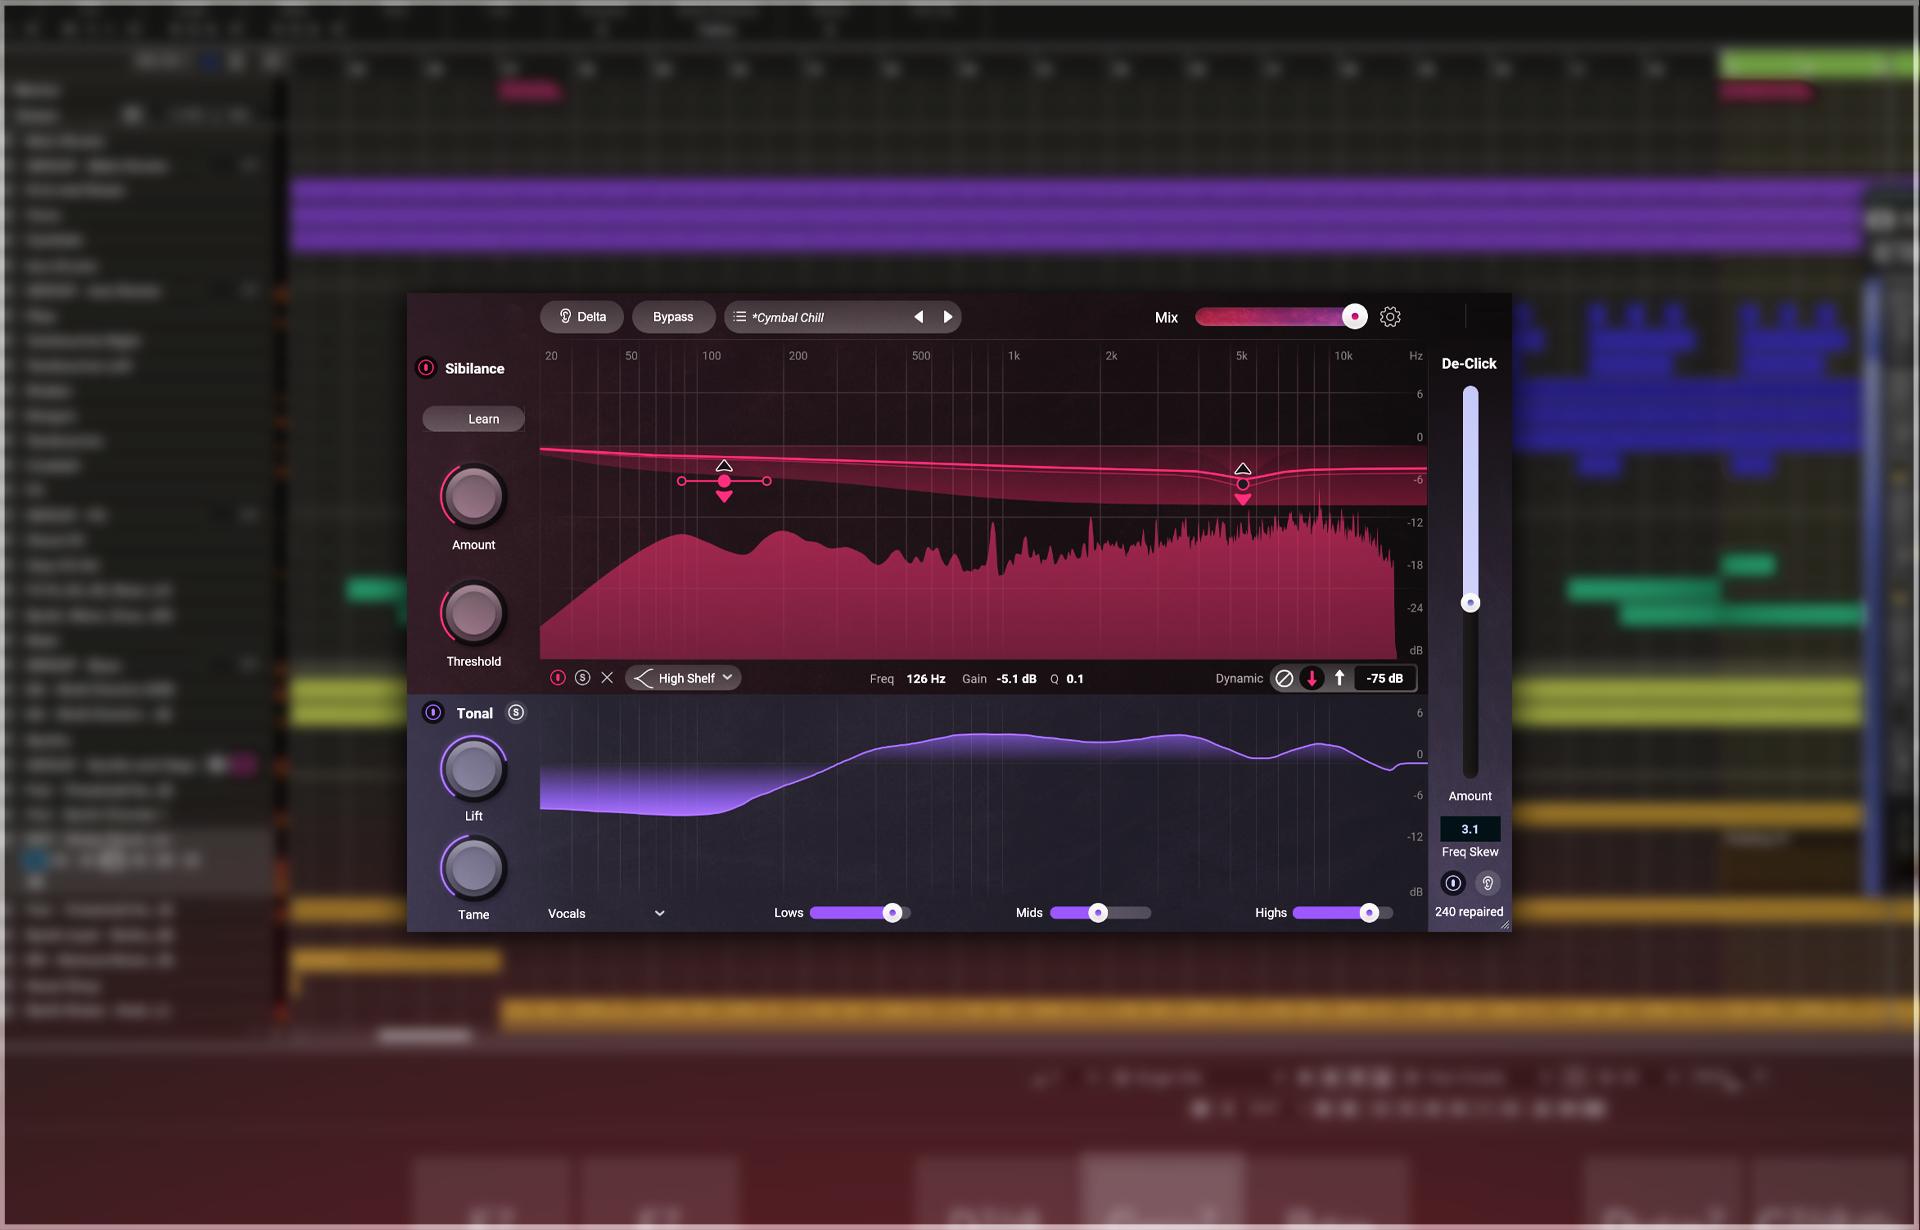Solo the Tonal module with S icon
The image size is (1920, 1230).
516,713
